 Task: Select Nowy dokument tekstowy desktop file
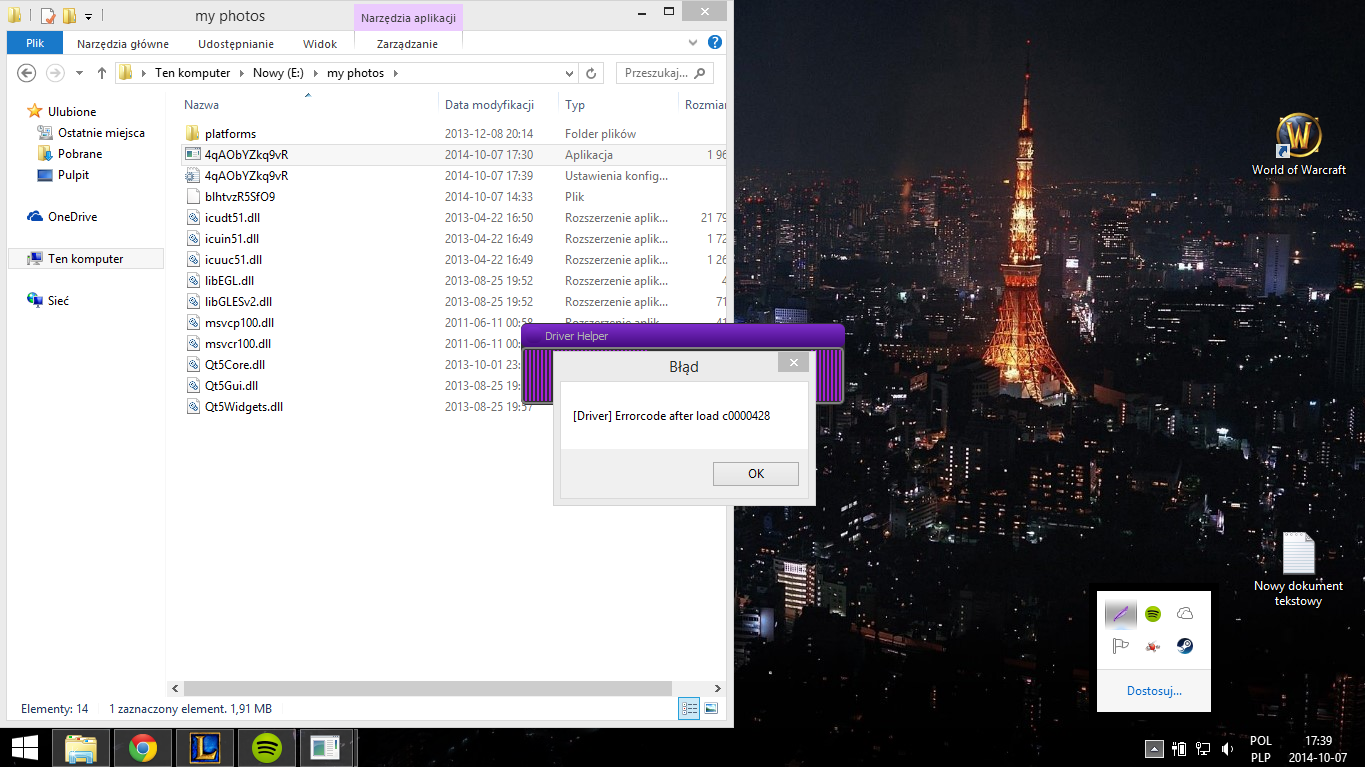point(1299,570)
